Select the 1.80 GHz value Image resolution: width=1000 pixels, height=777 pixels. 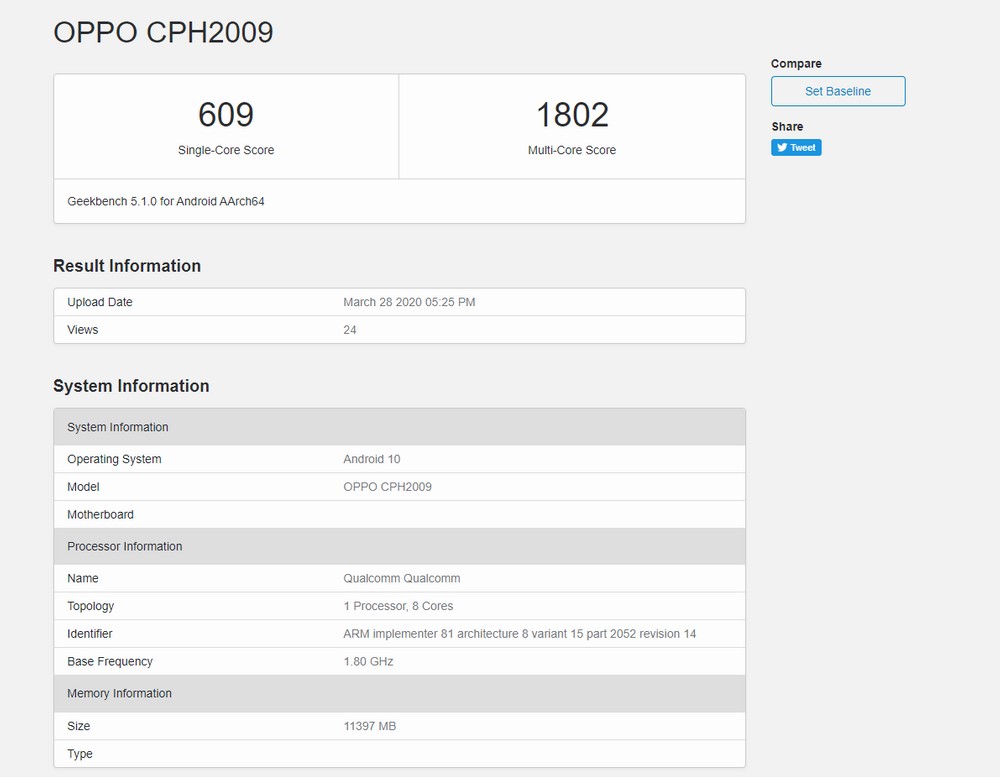point(368,662)
